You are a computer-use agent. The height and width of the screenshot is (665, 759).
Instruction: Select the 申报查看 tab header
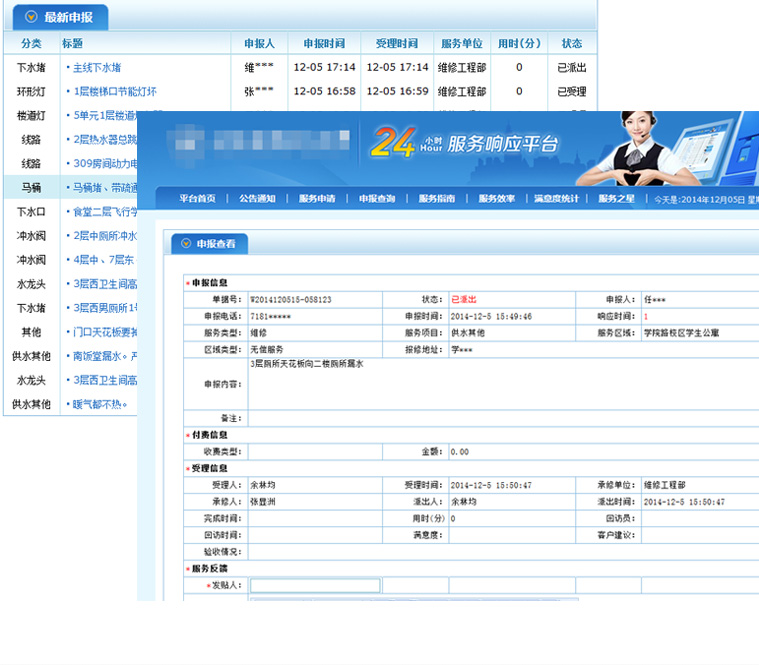[x=216, y=244]
